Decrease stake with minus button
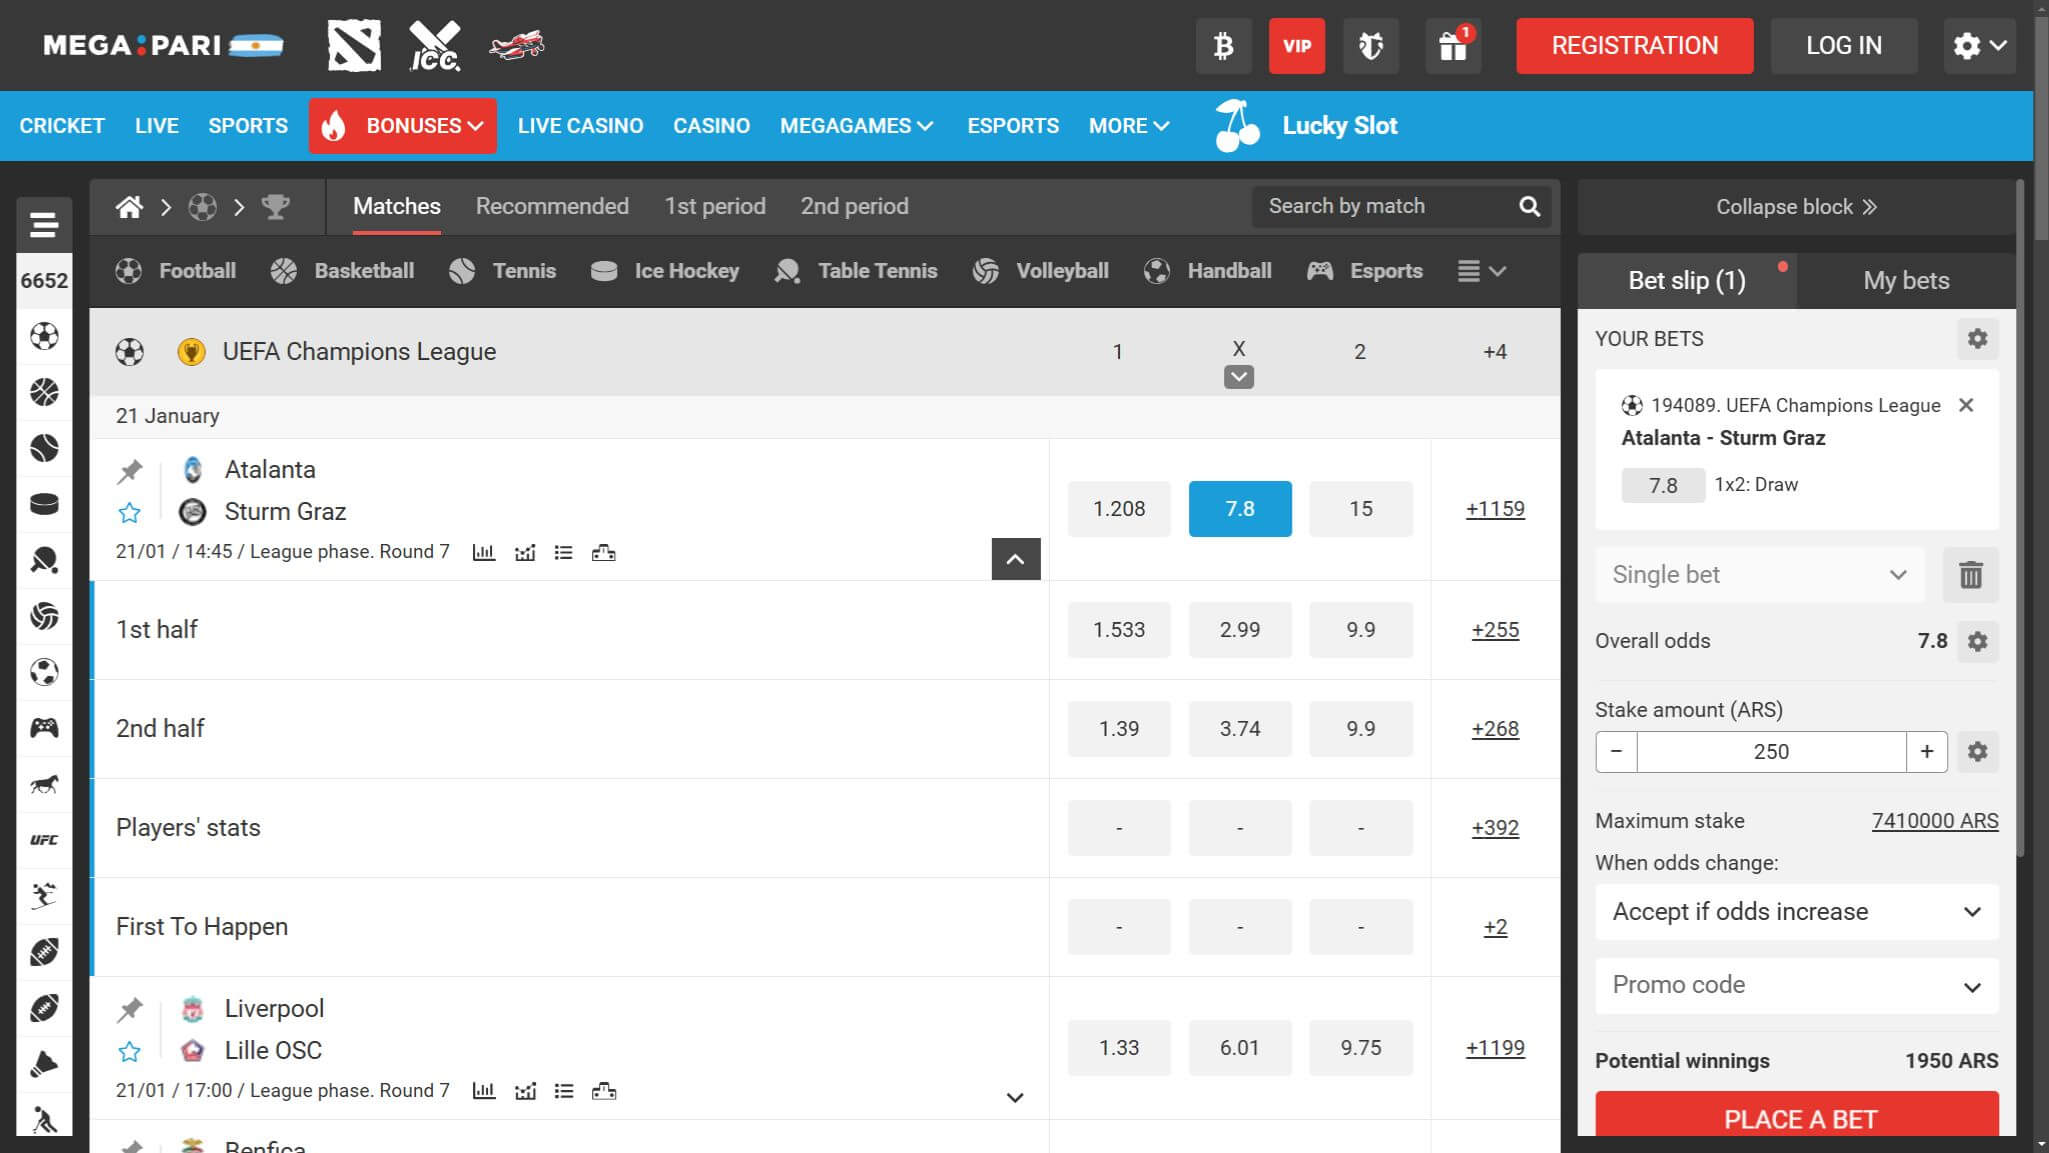This screenshot has height=1153, width=2049. point(1616,752)
